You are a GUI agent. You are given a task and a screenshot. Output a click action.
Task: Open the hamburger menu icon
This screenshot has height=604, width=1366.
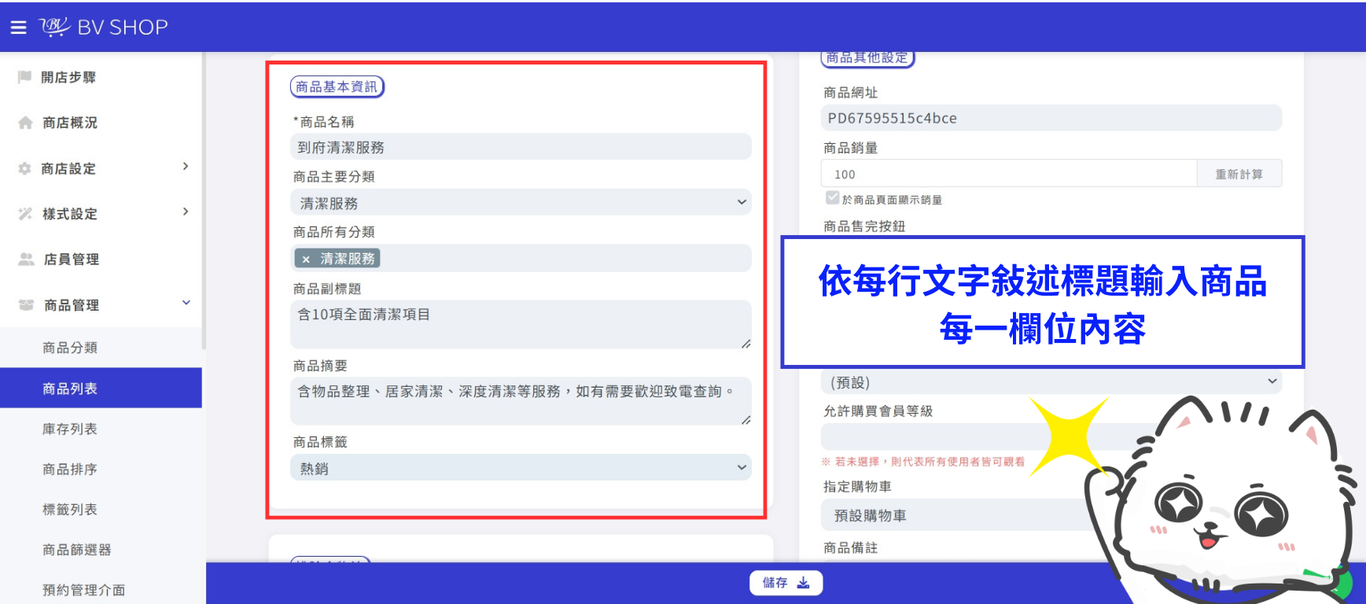tap(18, 27)
